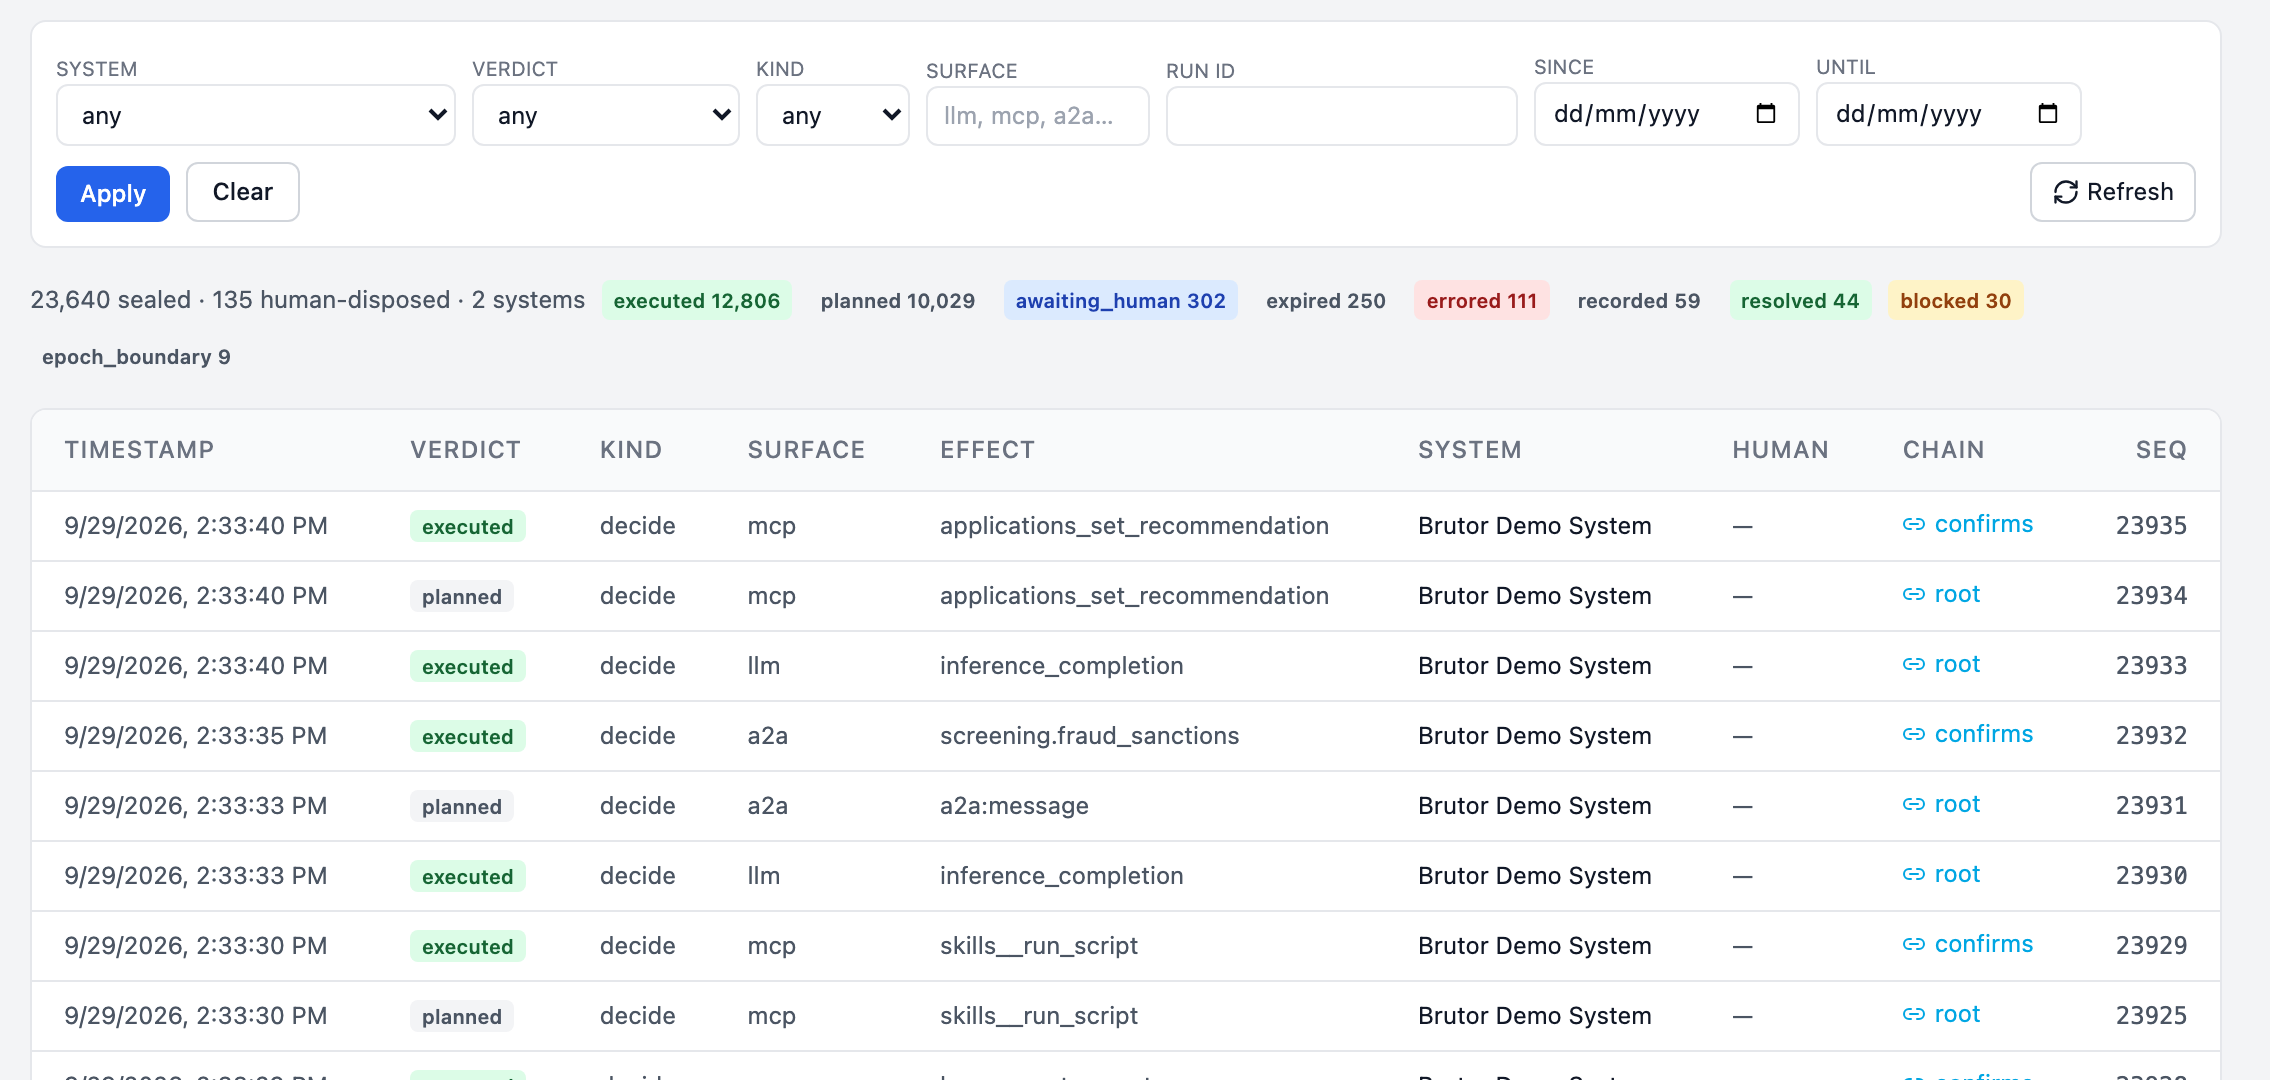
Task: Click the screening.fraud_sanctions effect cell
Action: click(1089, 736)
